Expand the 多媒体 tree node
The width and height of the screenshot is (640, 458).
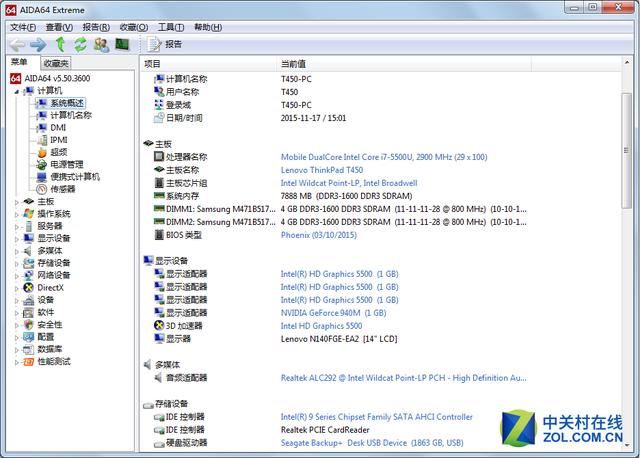point(17,251)
